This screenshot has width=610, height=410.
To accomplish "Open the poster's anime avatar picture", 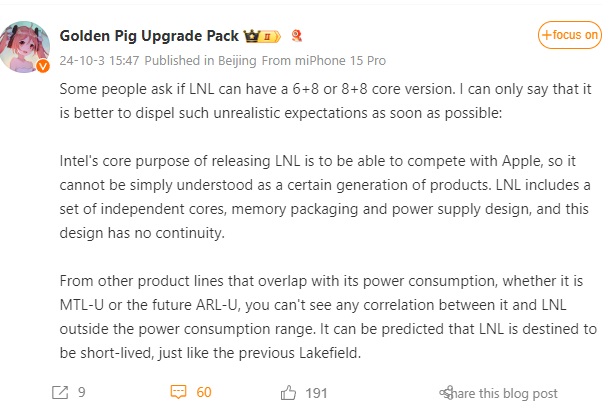I will (25, 47).
